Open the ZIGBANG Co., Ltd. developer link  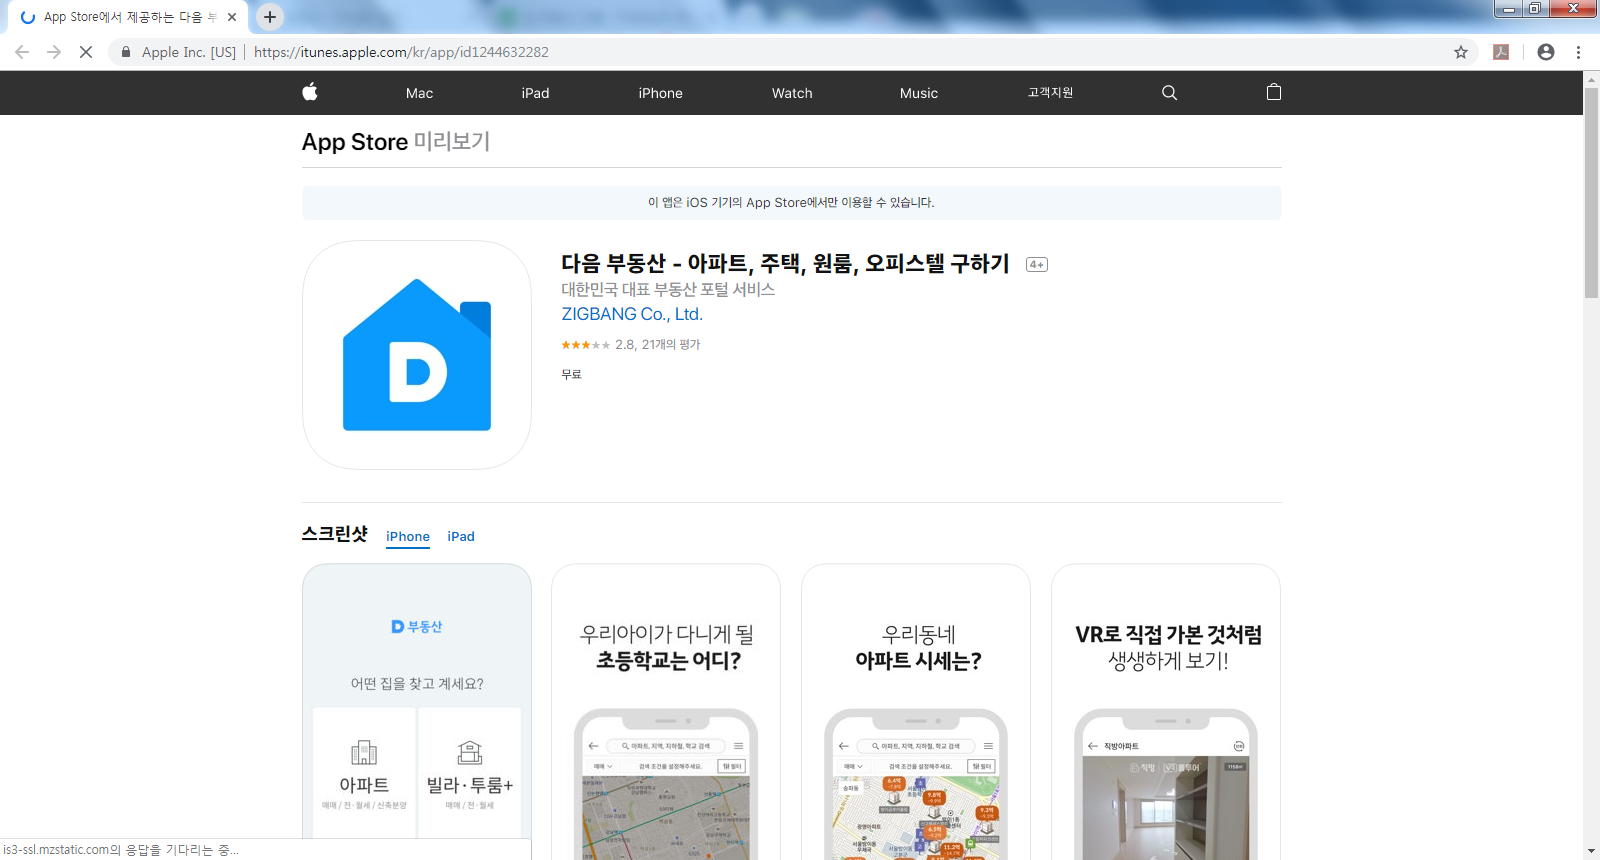632,314
